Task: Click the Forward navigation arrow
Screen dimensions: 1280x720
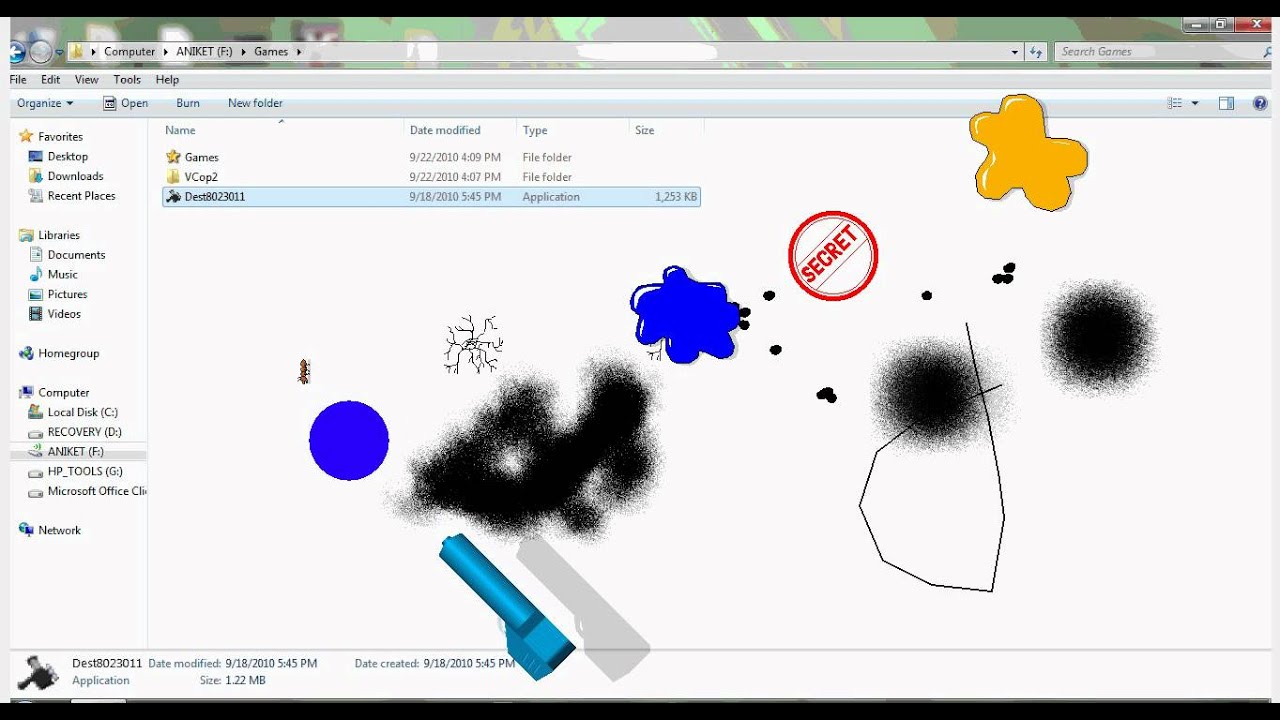Action: pos(41,52)
